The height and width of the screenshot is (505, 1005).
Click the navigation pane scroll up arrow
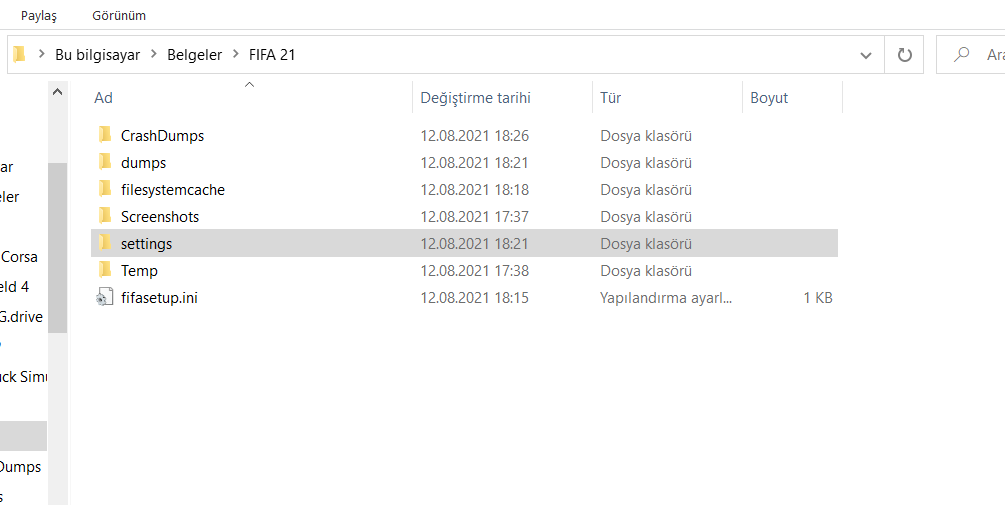[x=57, y=92]
